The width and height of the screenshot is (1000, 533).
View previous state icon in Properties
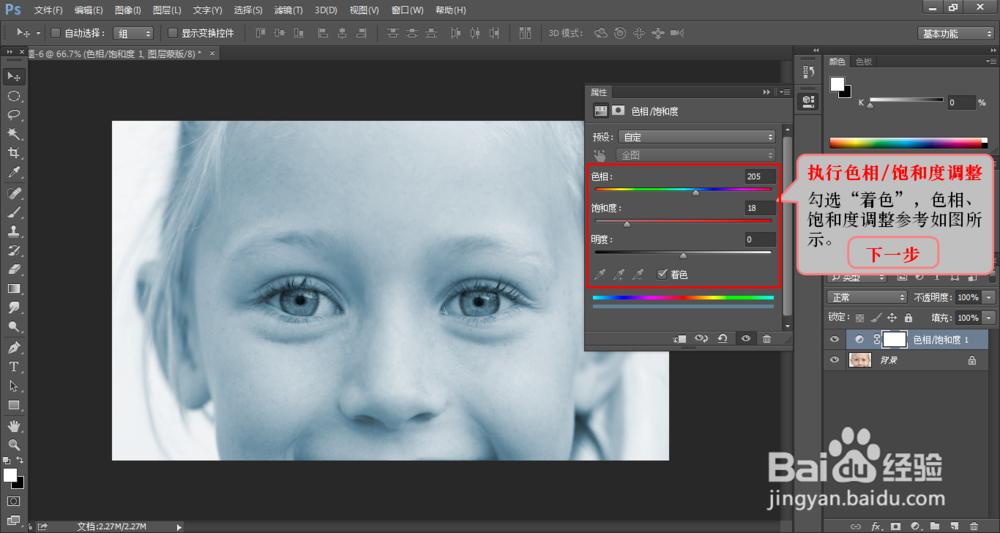click(701, 339)
